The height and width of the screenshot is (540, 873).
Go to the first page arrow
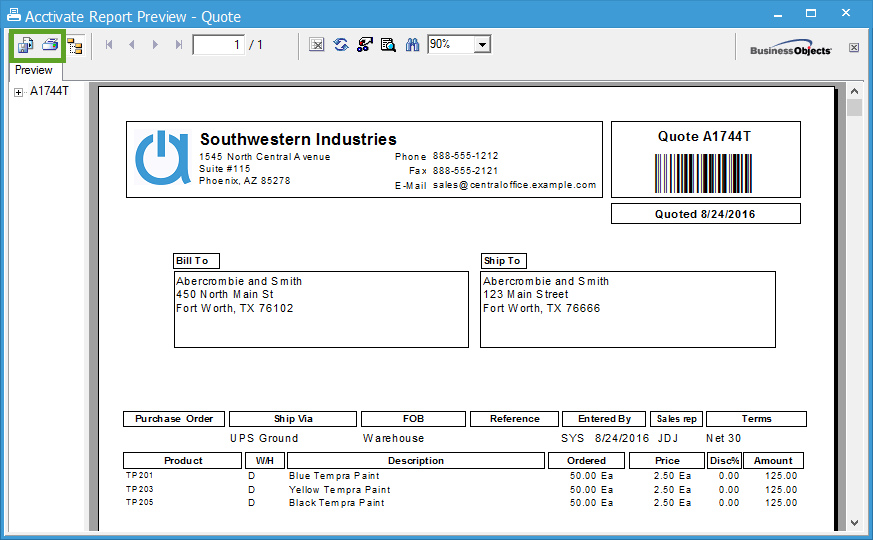click(109, 45)
